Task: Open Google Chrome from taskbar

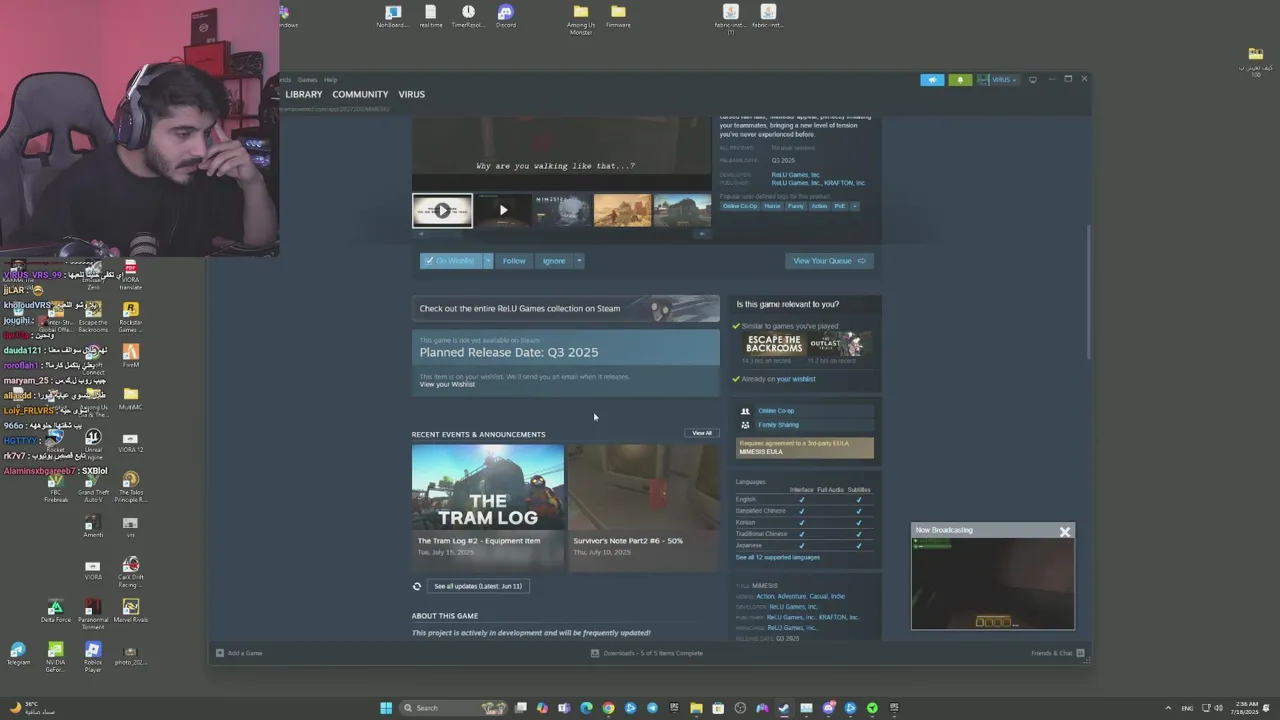Action: [x=608, y=708]
